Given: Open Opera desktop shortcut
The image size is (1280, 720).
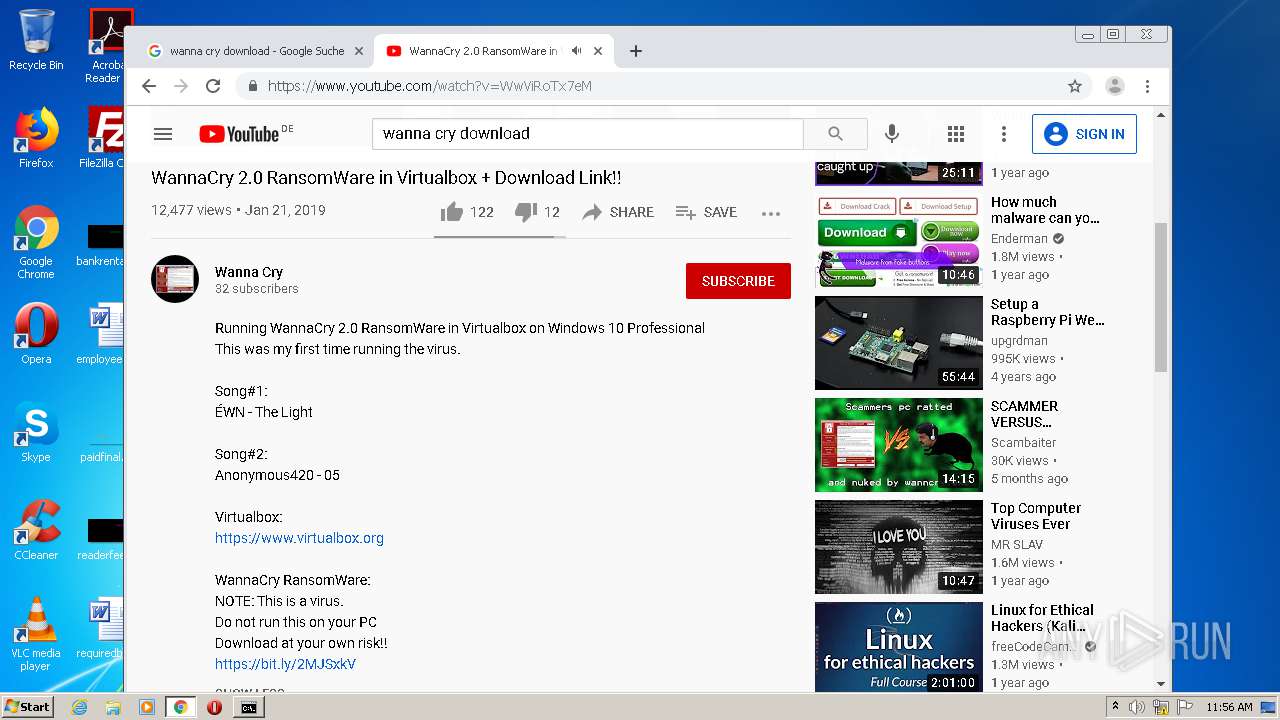Looking at the screenshot, I should click(36, 334).
